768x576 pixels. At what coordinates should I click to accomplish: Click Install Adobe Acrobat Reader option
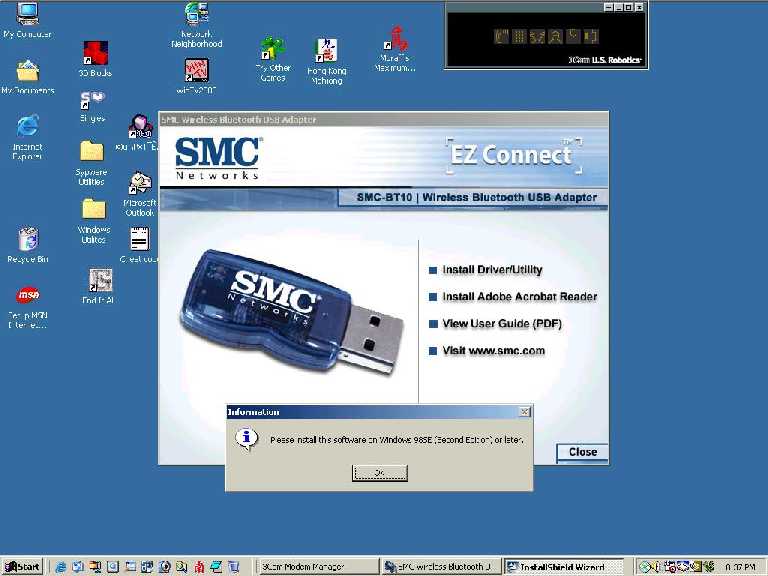click(x=520, y=297)
